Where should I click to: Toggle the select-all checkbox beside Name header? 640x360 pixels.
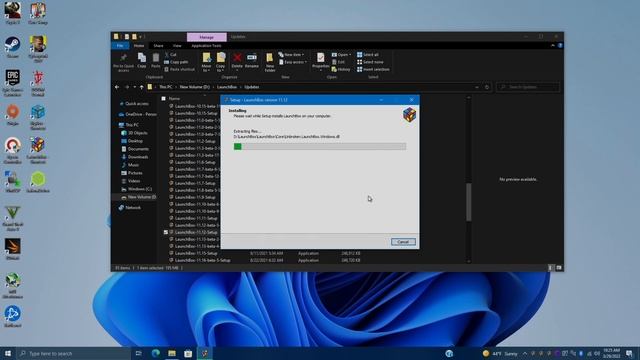(x=164, y=98)
